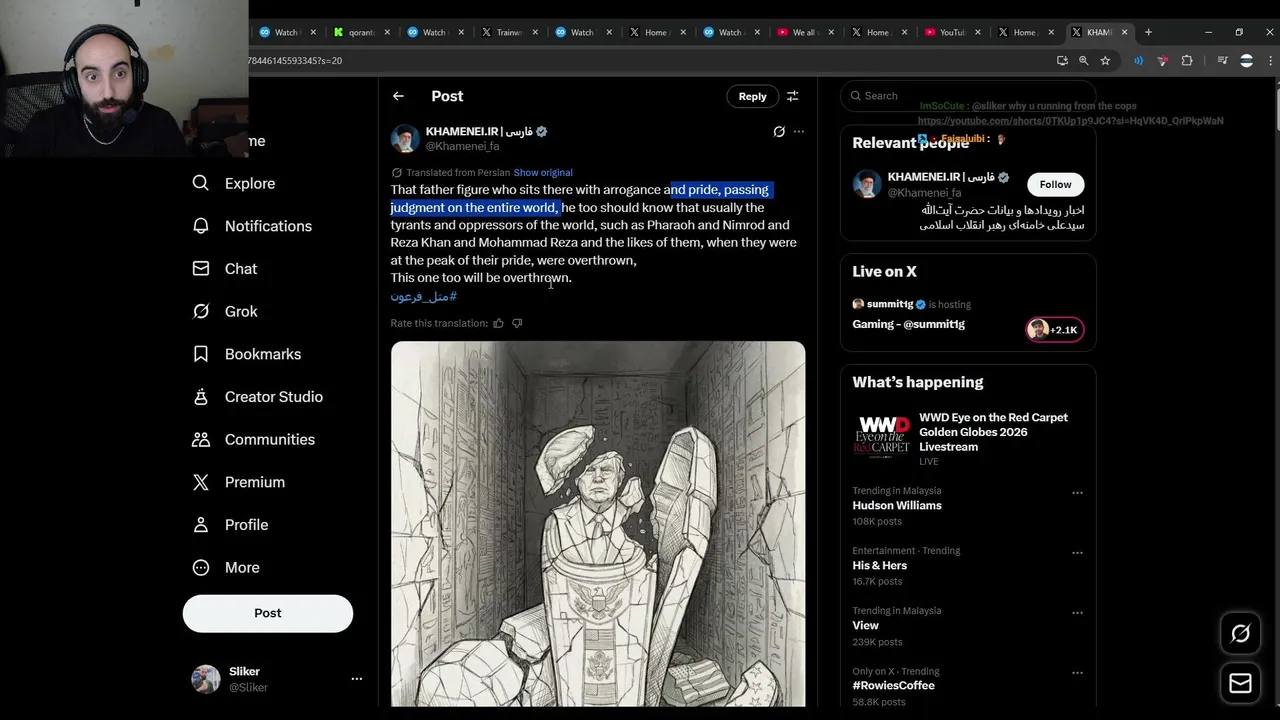Open more options for Hudson Williams trend
Viewport: 1280px width, 720px height.
(1077, 492)
